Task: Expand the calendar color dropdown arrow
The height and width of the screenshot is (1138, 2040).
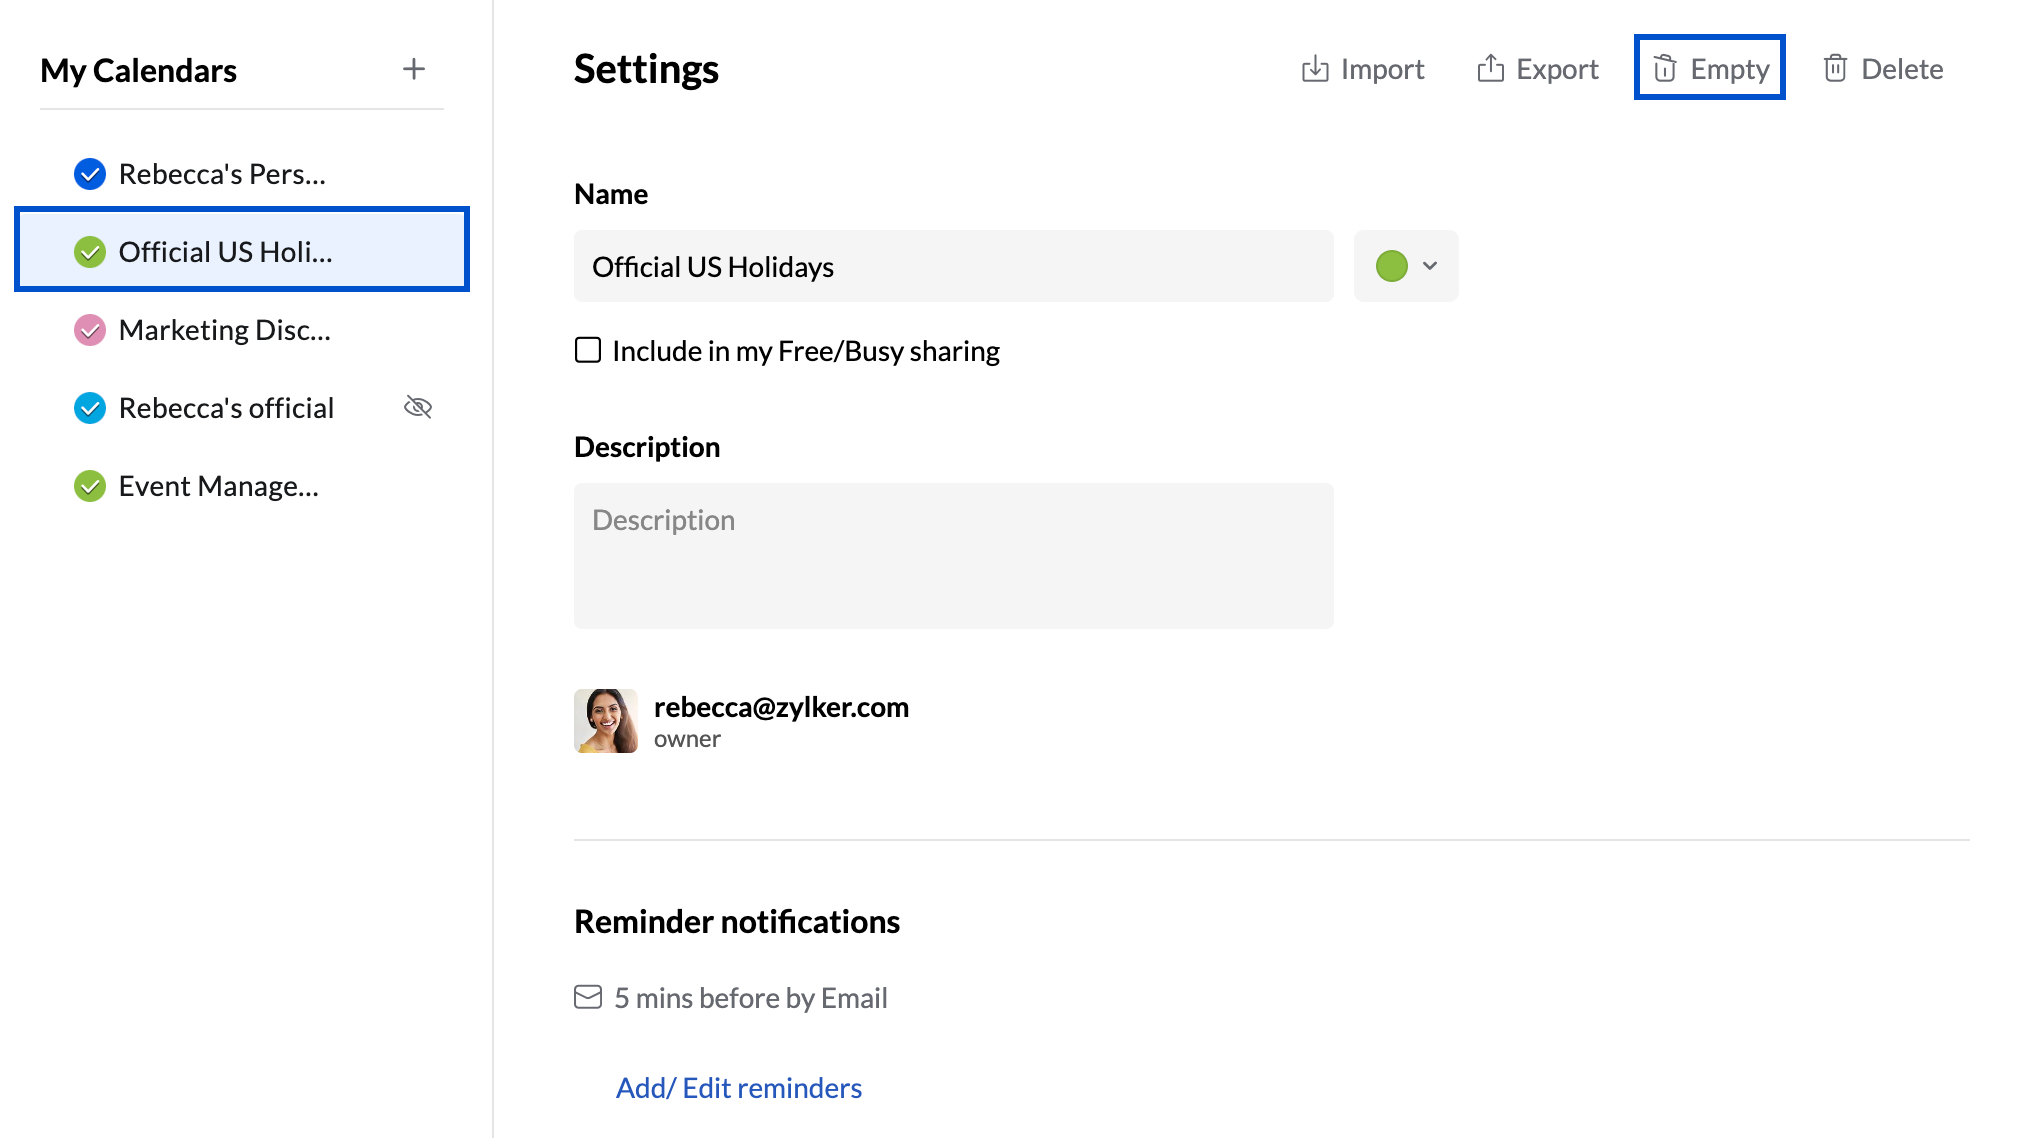Action: click(1430, 266)
